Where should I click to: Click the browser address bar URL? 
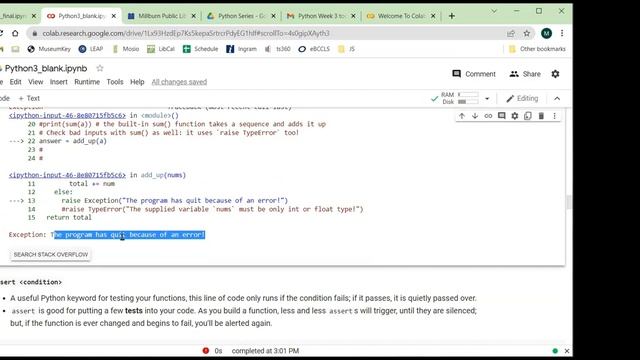(x=186, y=33)
